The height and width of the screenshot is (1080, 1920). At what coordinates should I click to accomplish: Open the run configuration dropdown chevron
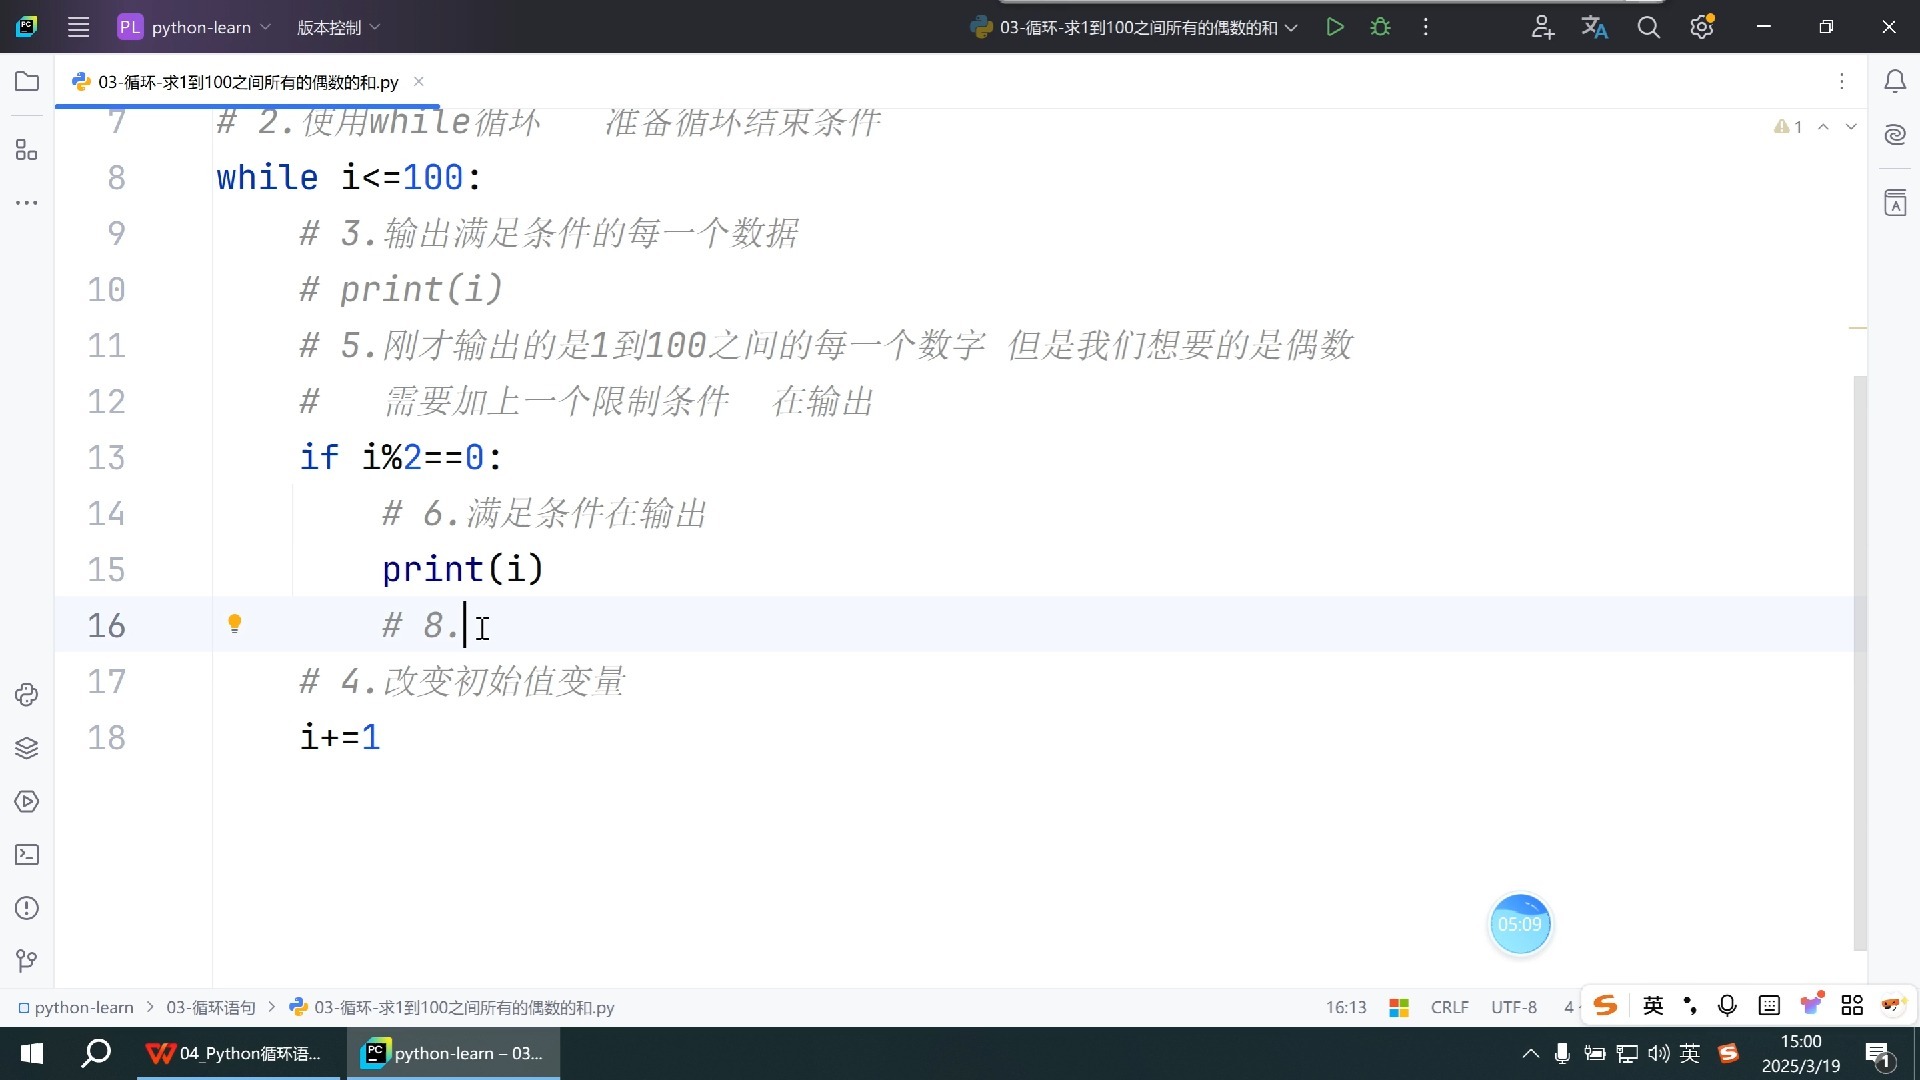click(1292, 27)
